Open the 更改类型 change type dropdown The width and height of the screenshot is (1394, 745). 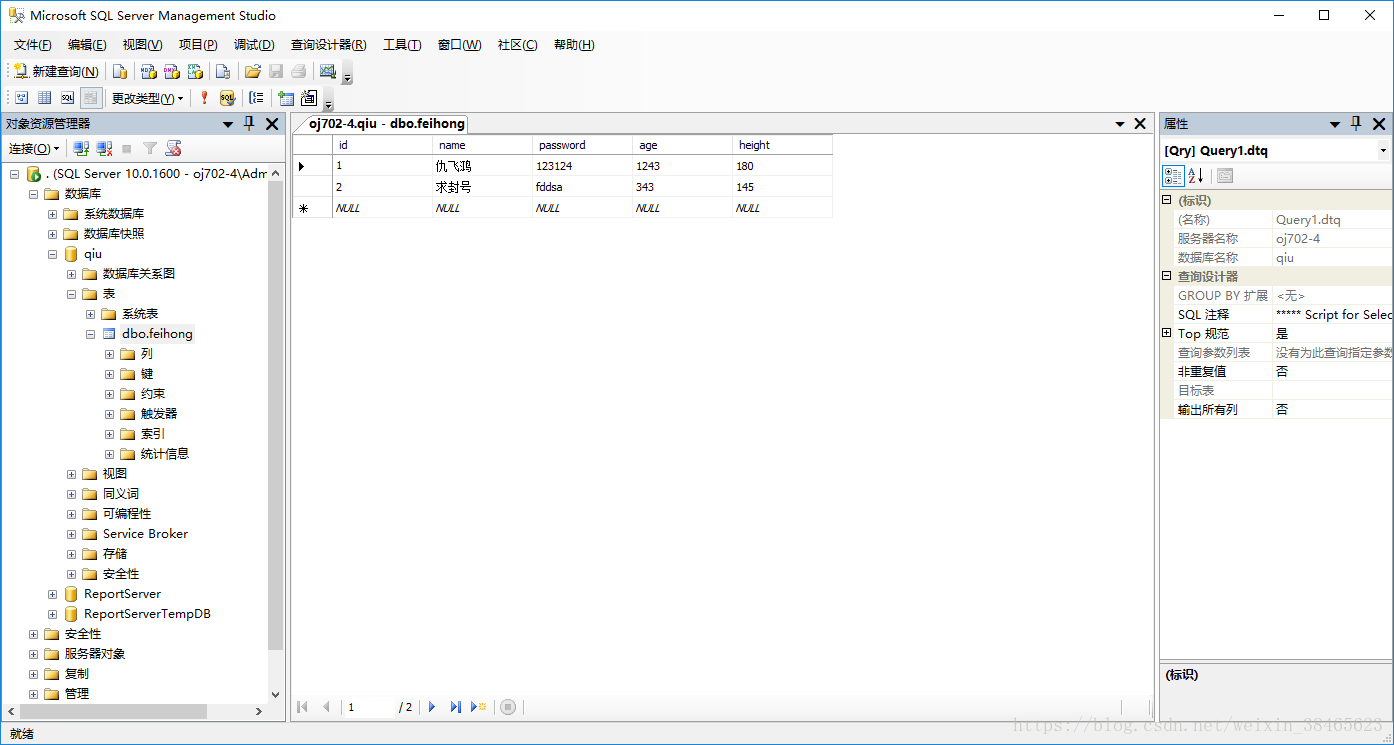point(147,98)
